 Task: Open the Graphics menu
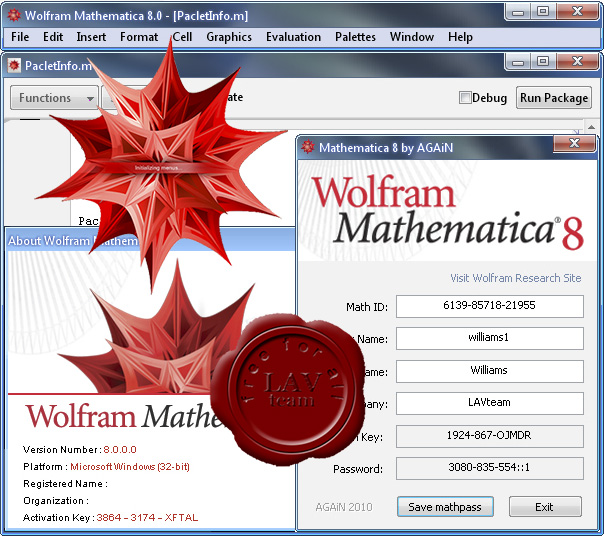(x=229, y=37)
